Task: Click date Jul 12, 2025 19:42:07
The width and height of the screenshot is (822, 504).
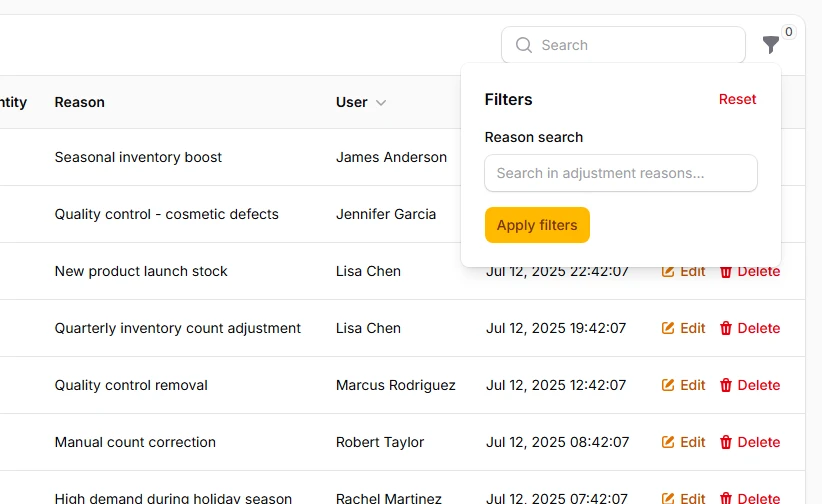Action: [556, 328]
